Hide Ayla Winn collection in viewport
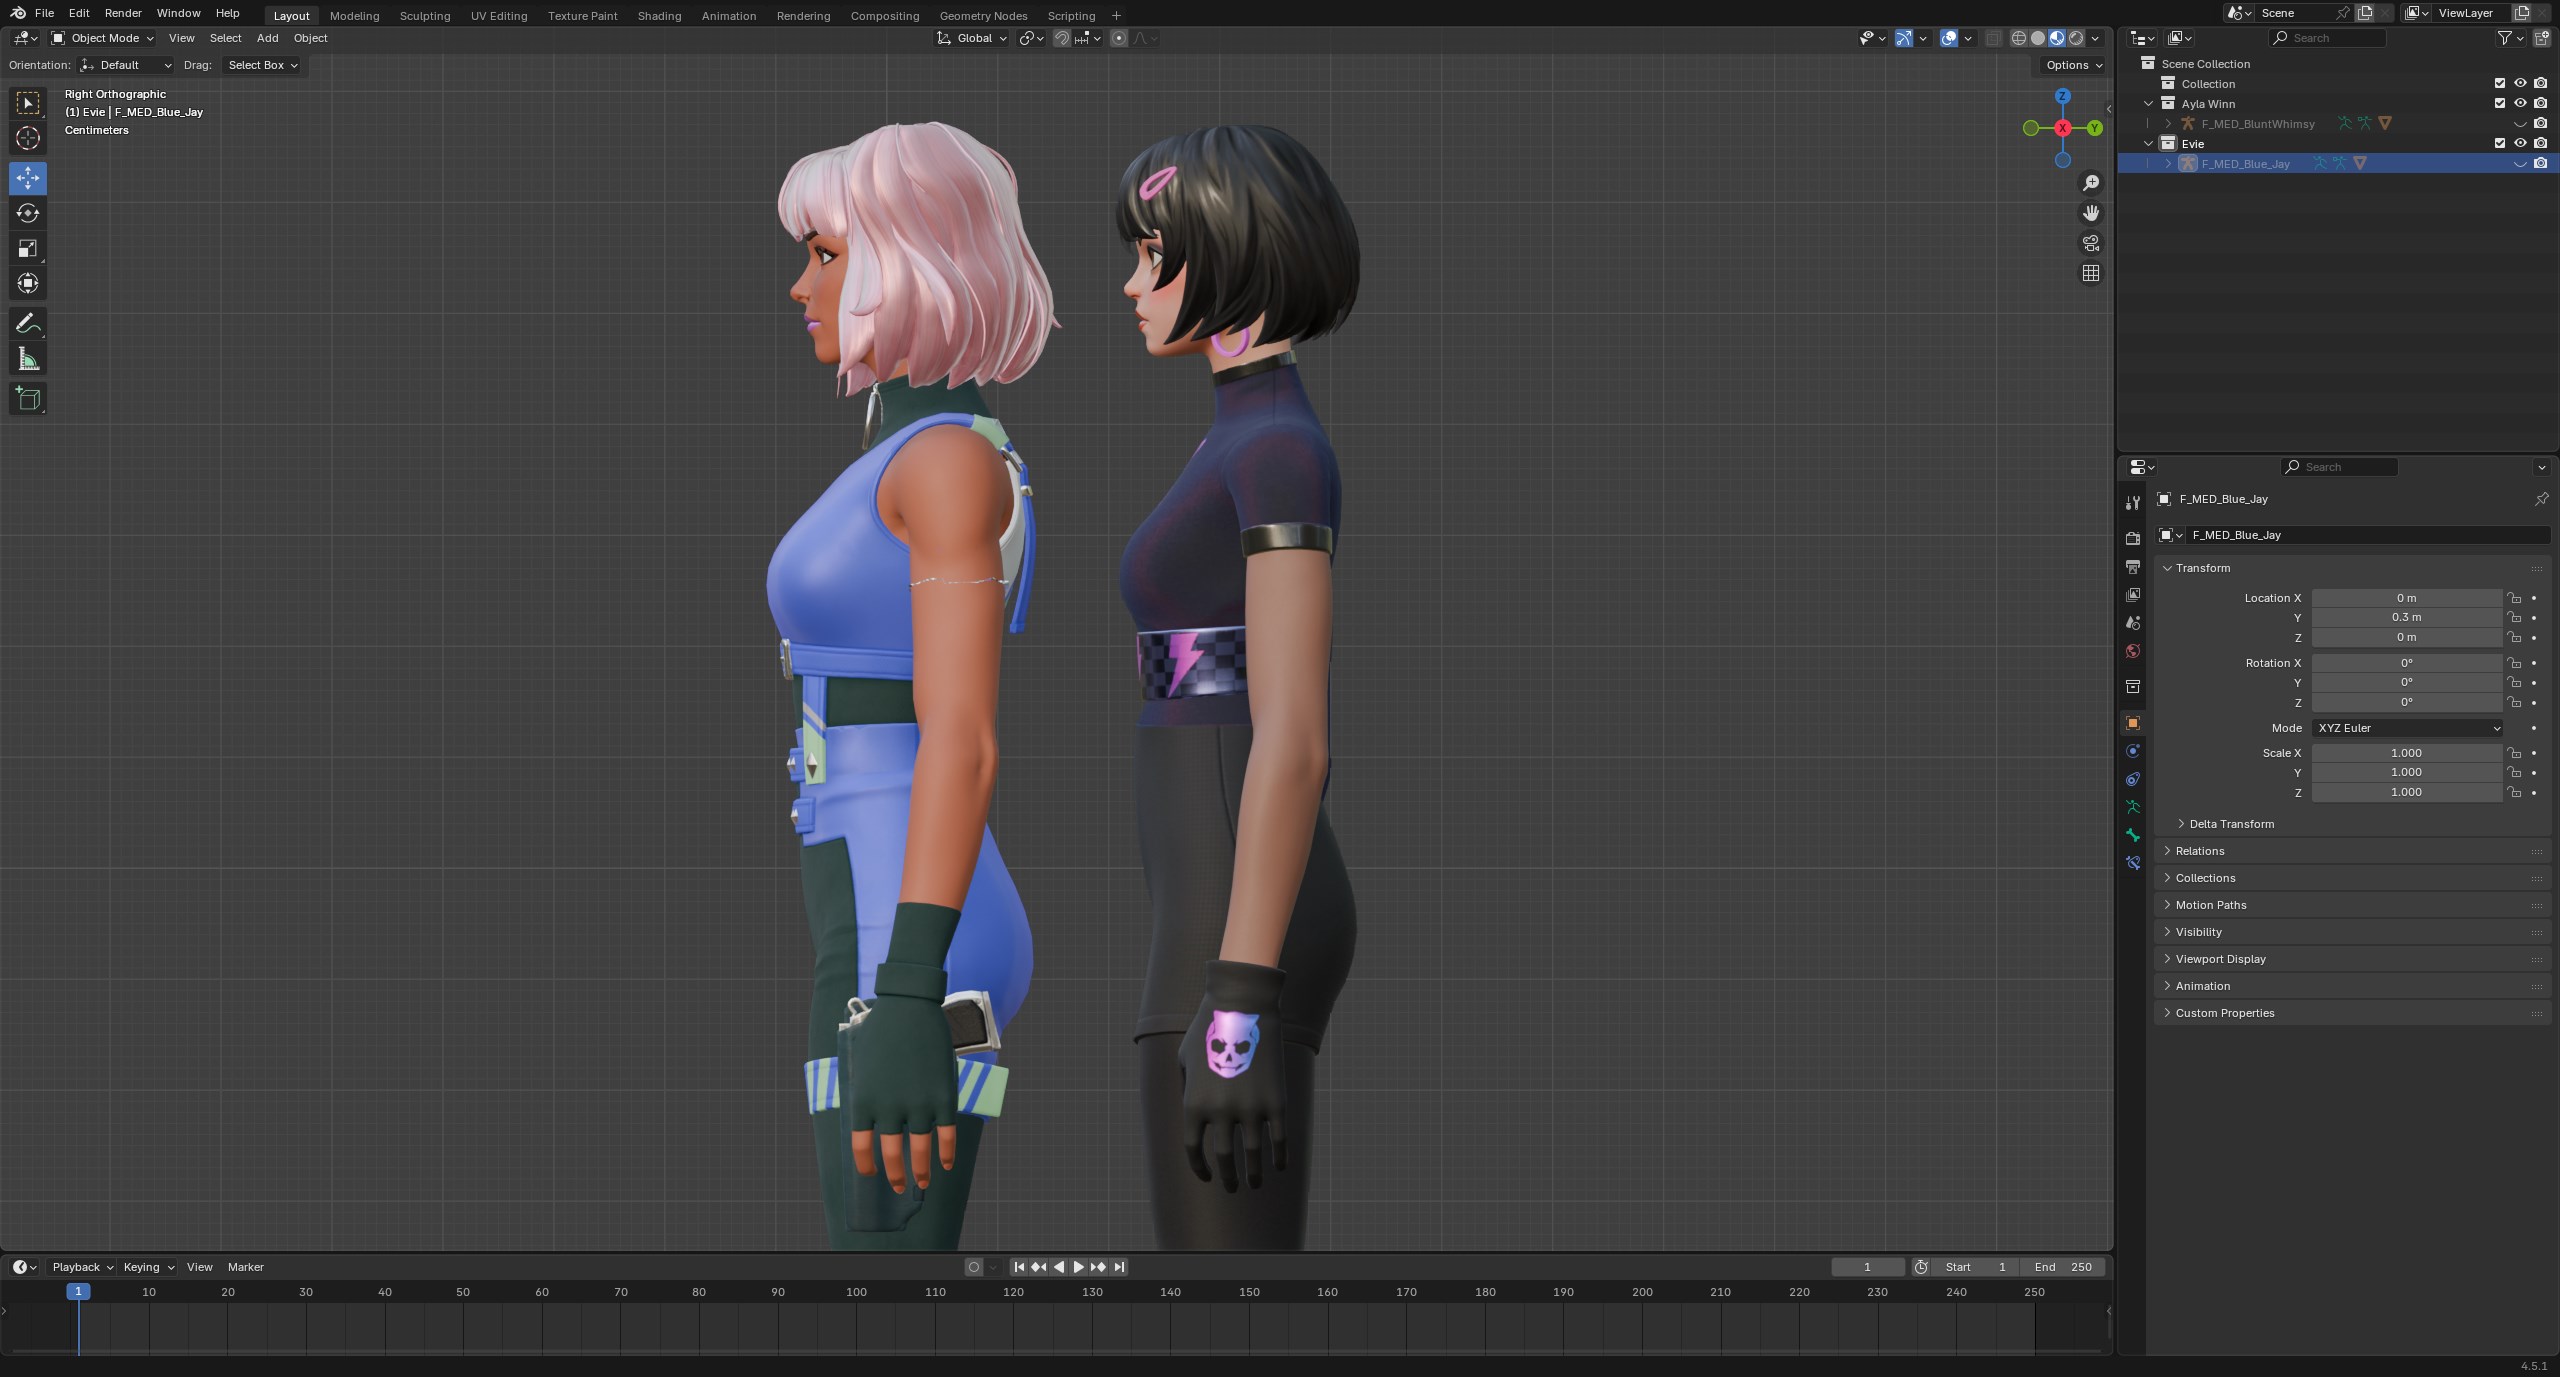This screenshot has width=2560, height=1377. [2520, 103]
